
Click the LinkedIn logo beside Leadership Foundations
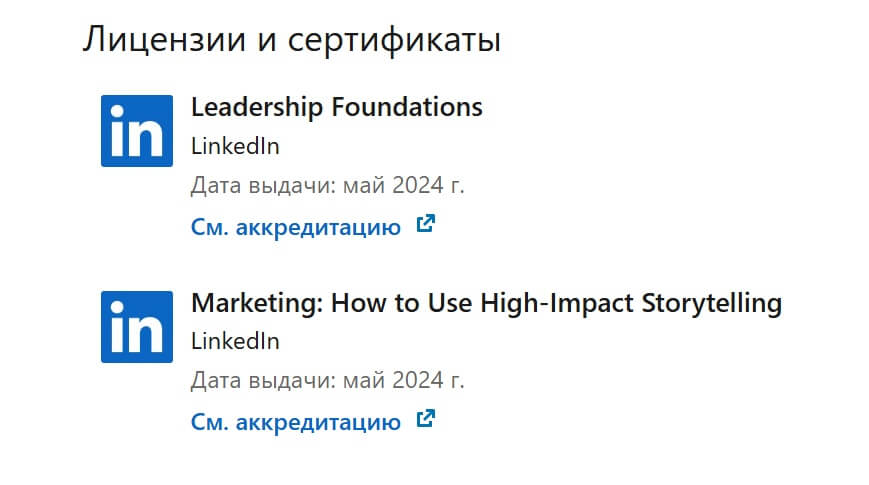pyautogui.click(x=137, y=131)
